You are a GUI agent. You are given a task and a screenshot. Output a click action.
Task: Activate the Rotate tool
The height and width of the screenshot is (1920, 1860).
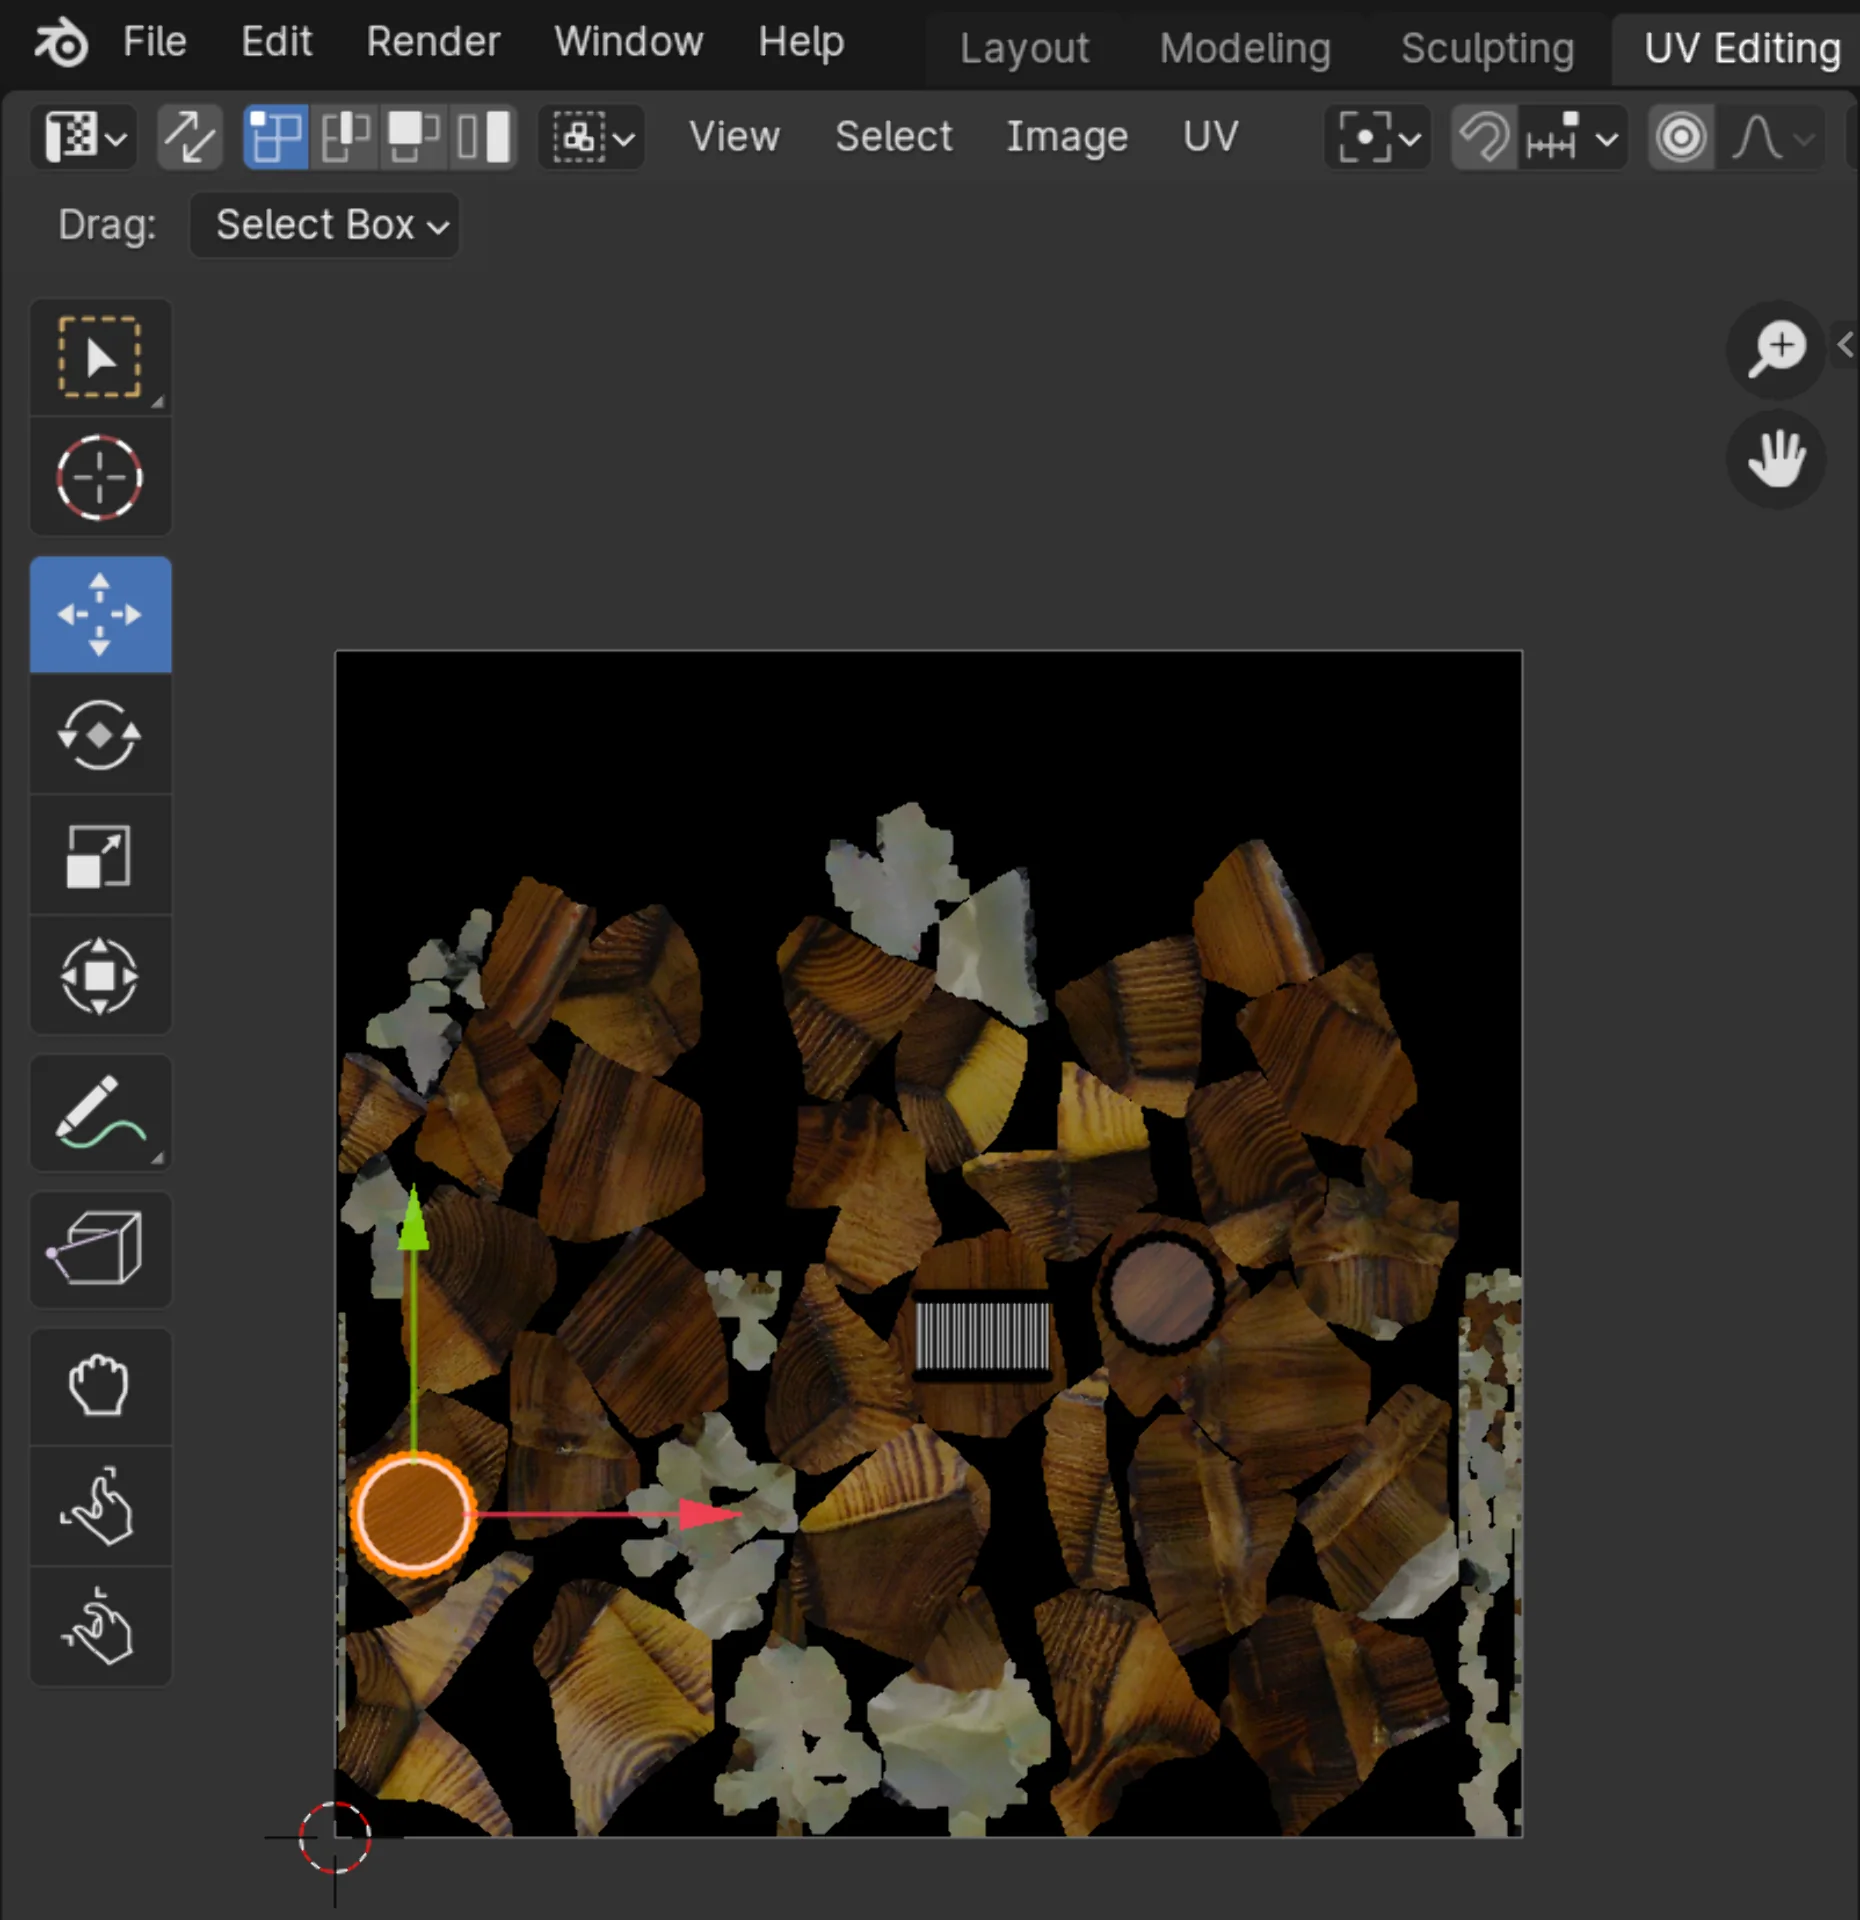(100, 735)
